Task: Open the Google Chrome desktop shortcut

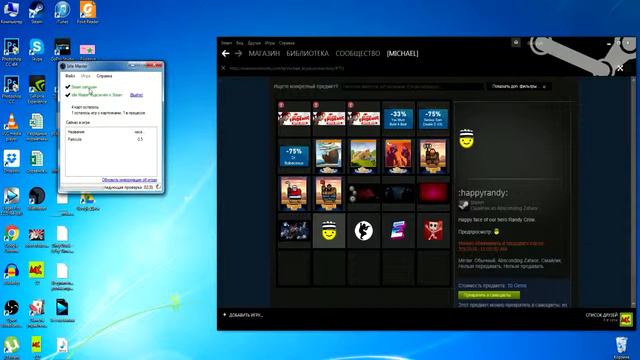Action: [x=11, y=239]
